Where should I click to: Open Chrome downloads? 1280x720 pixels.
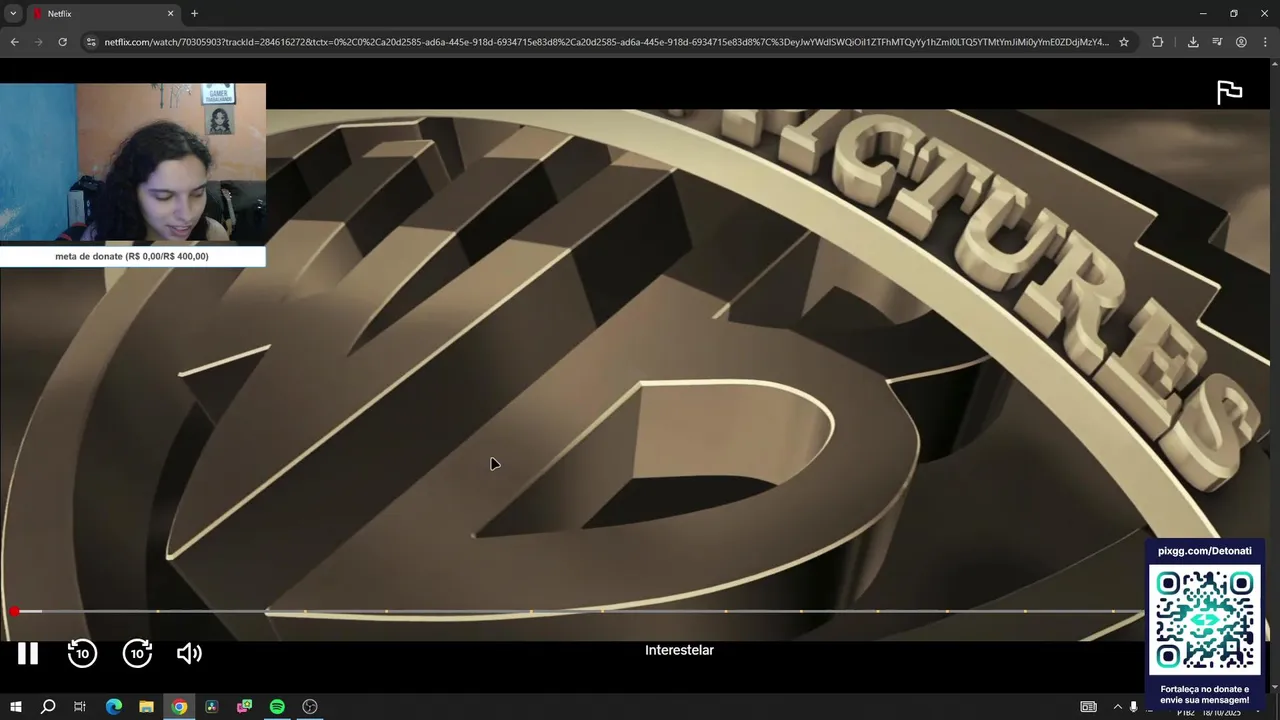1193,42
